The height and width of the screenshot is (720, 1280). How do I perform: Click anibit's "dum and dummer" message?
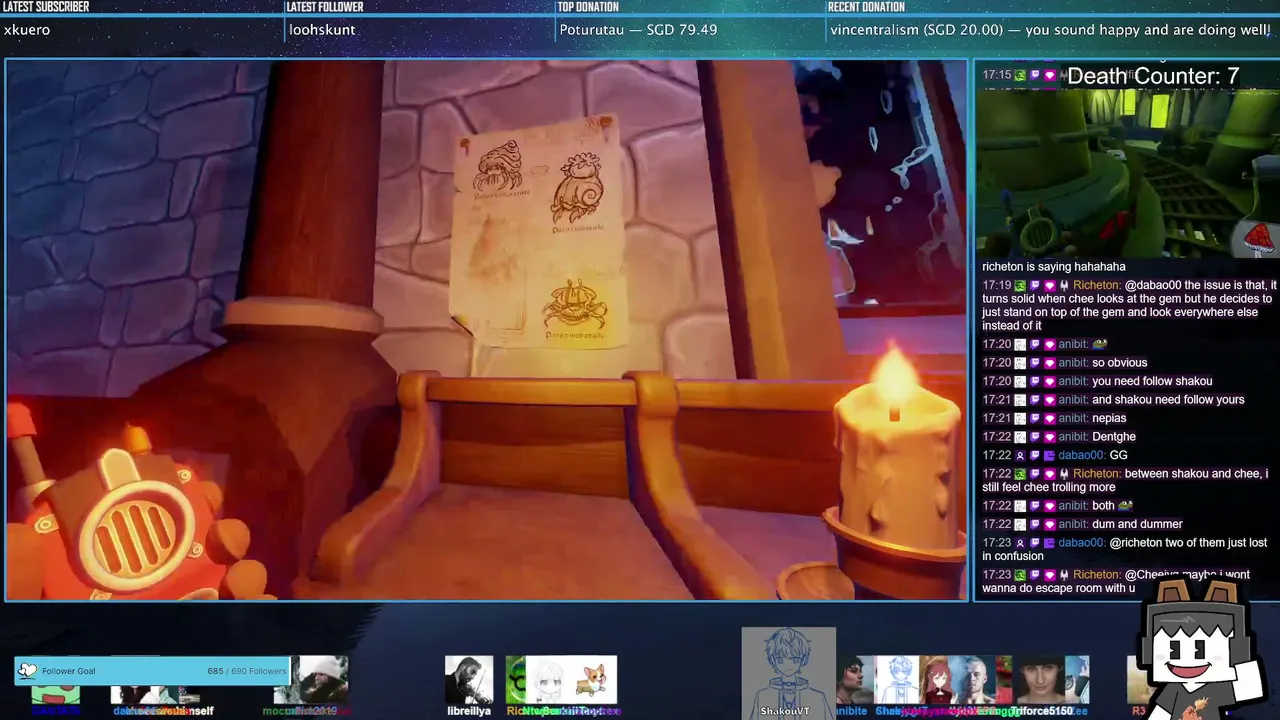(1137, 524)
